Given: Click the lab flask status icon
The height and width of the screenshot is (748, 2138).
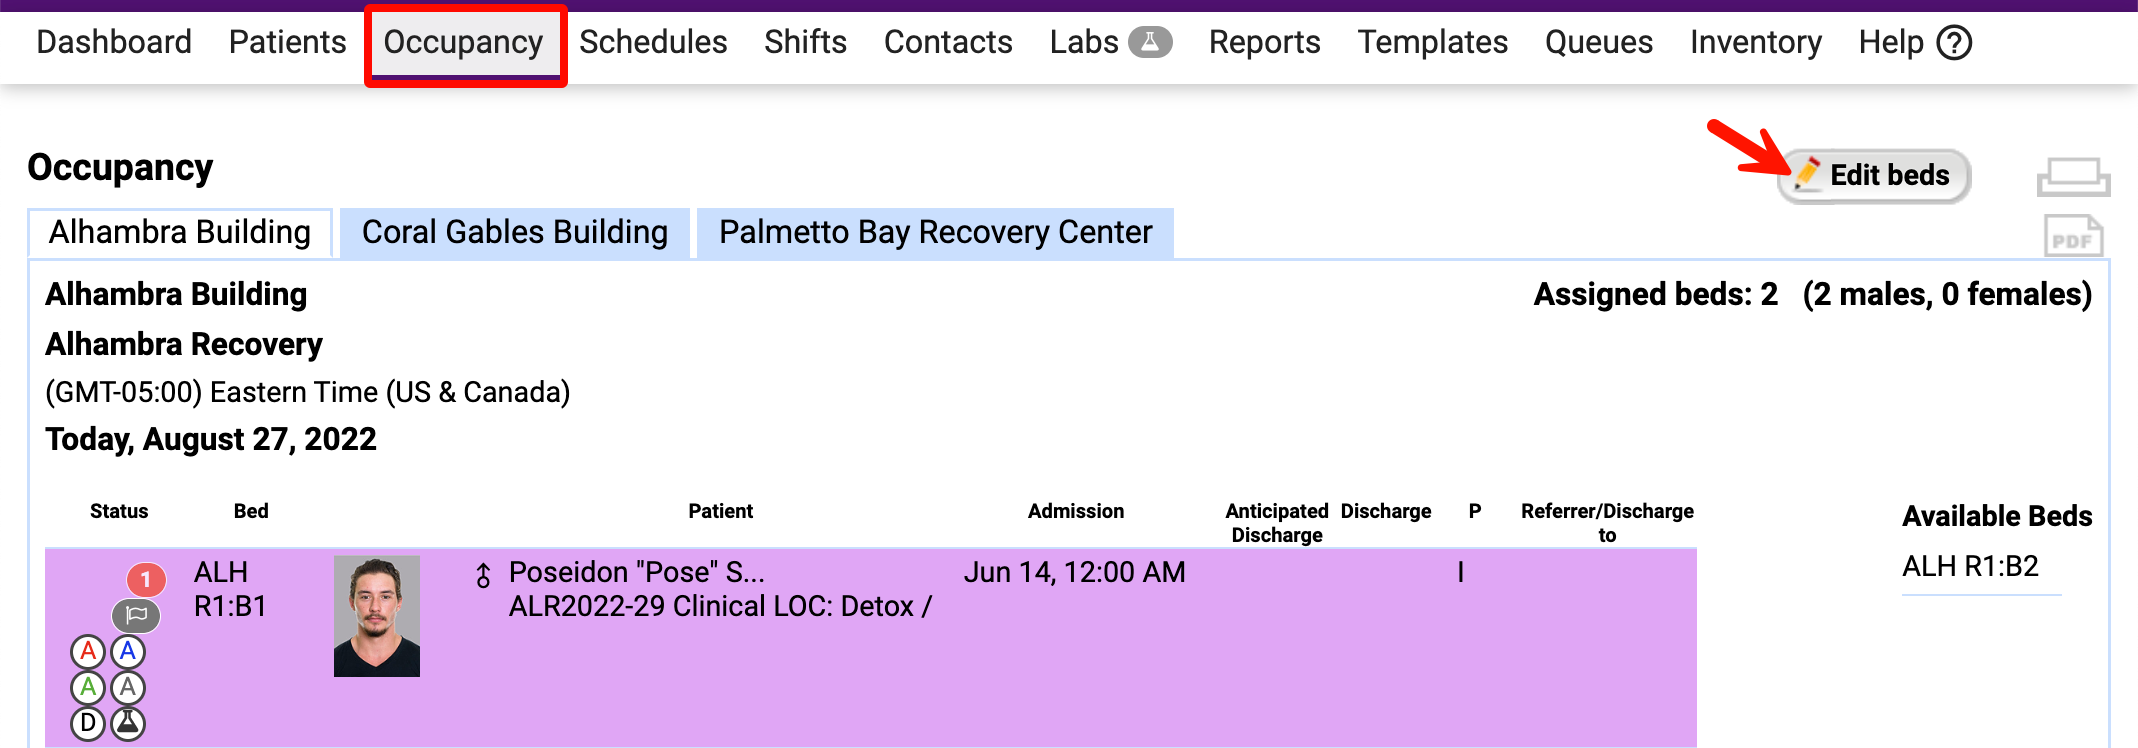Looking at the screenshot, I should tap(128, 723).
